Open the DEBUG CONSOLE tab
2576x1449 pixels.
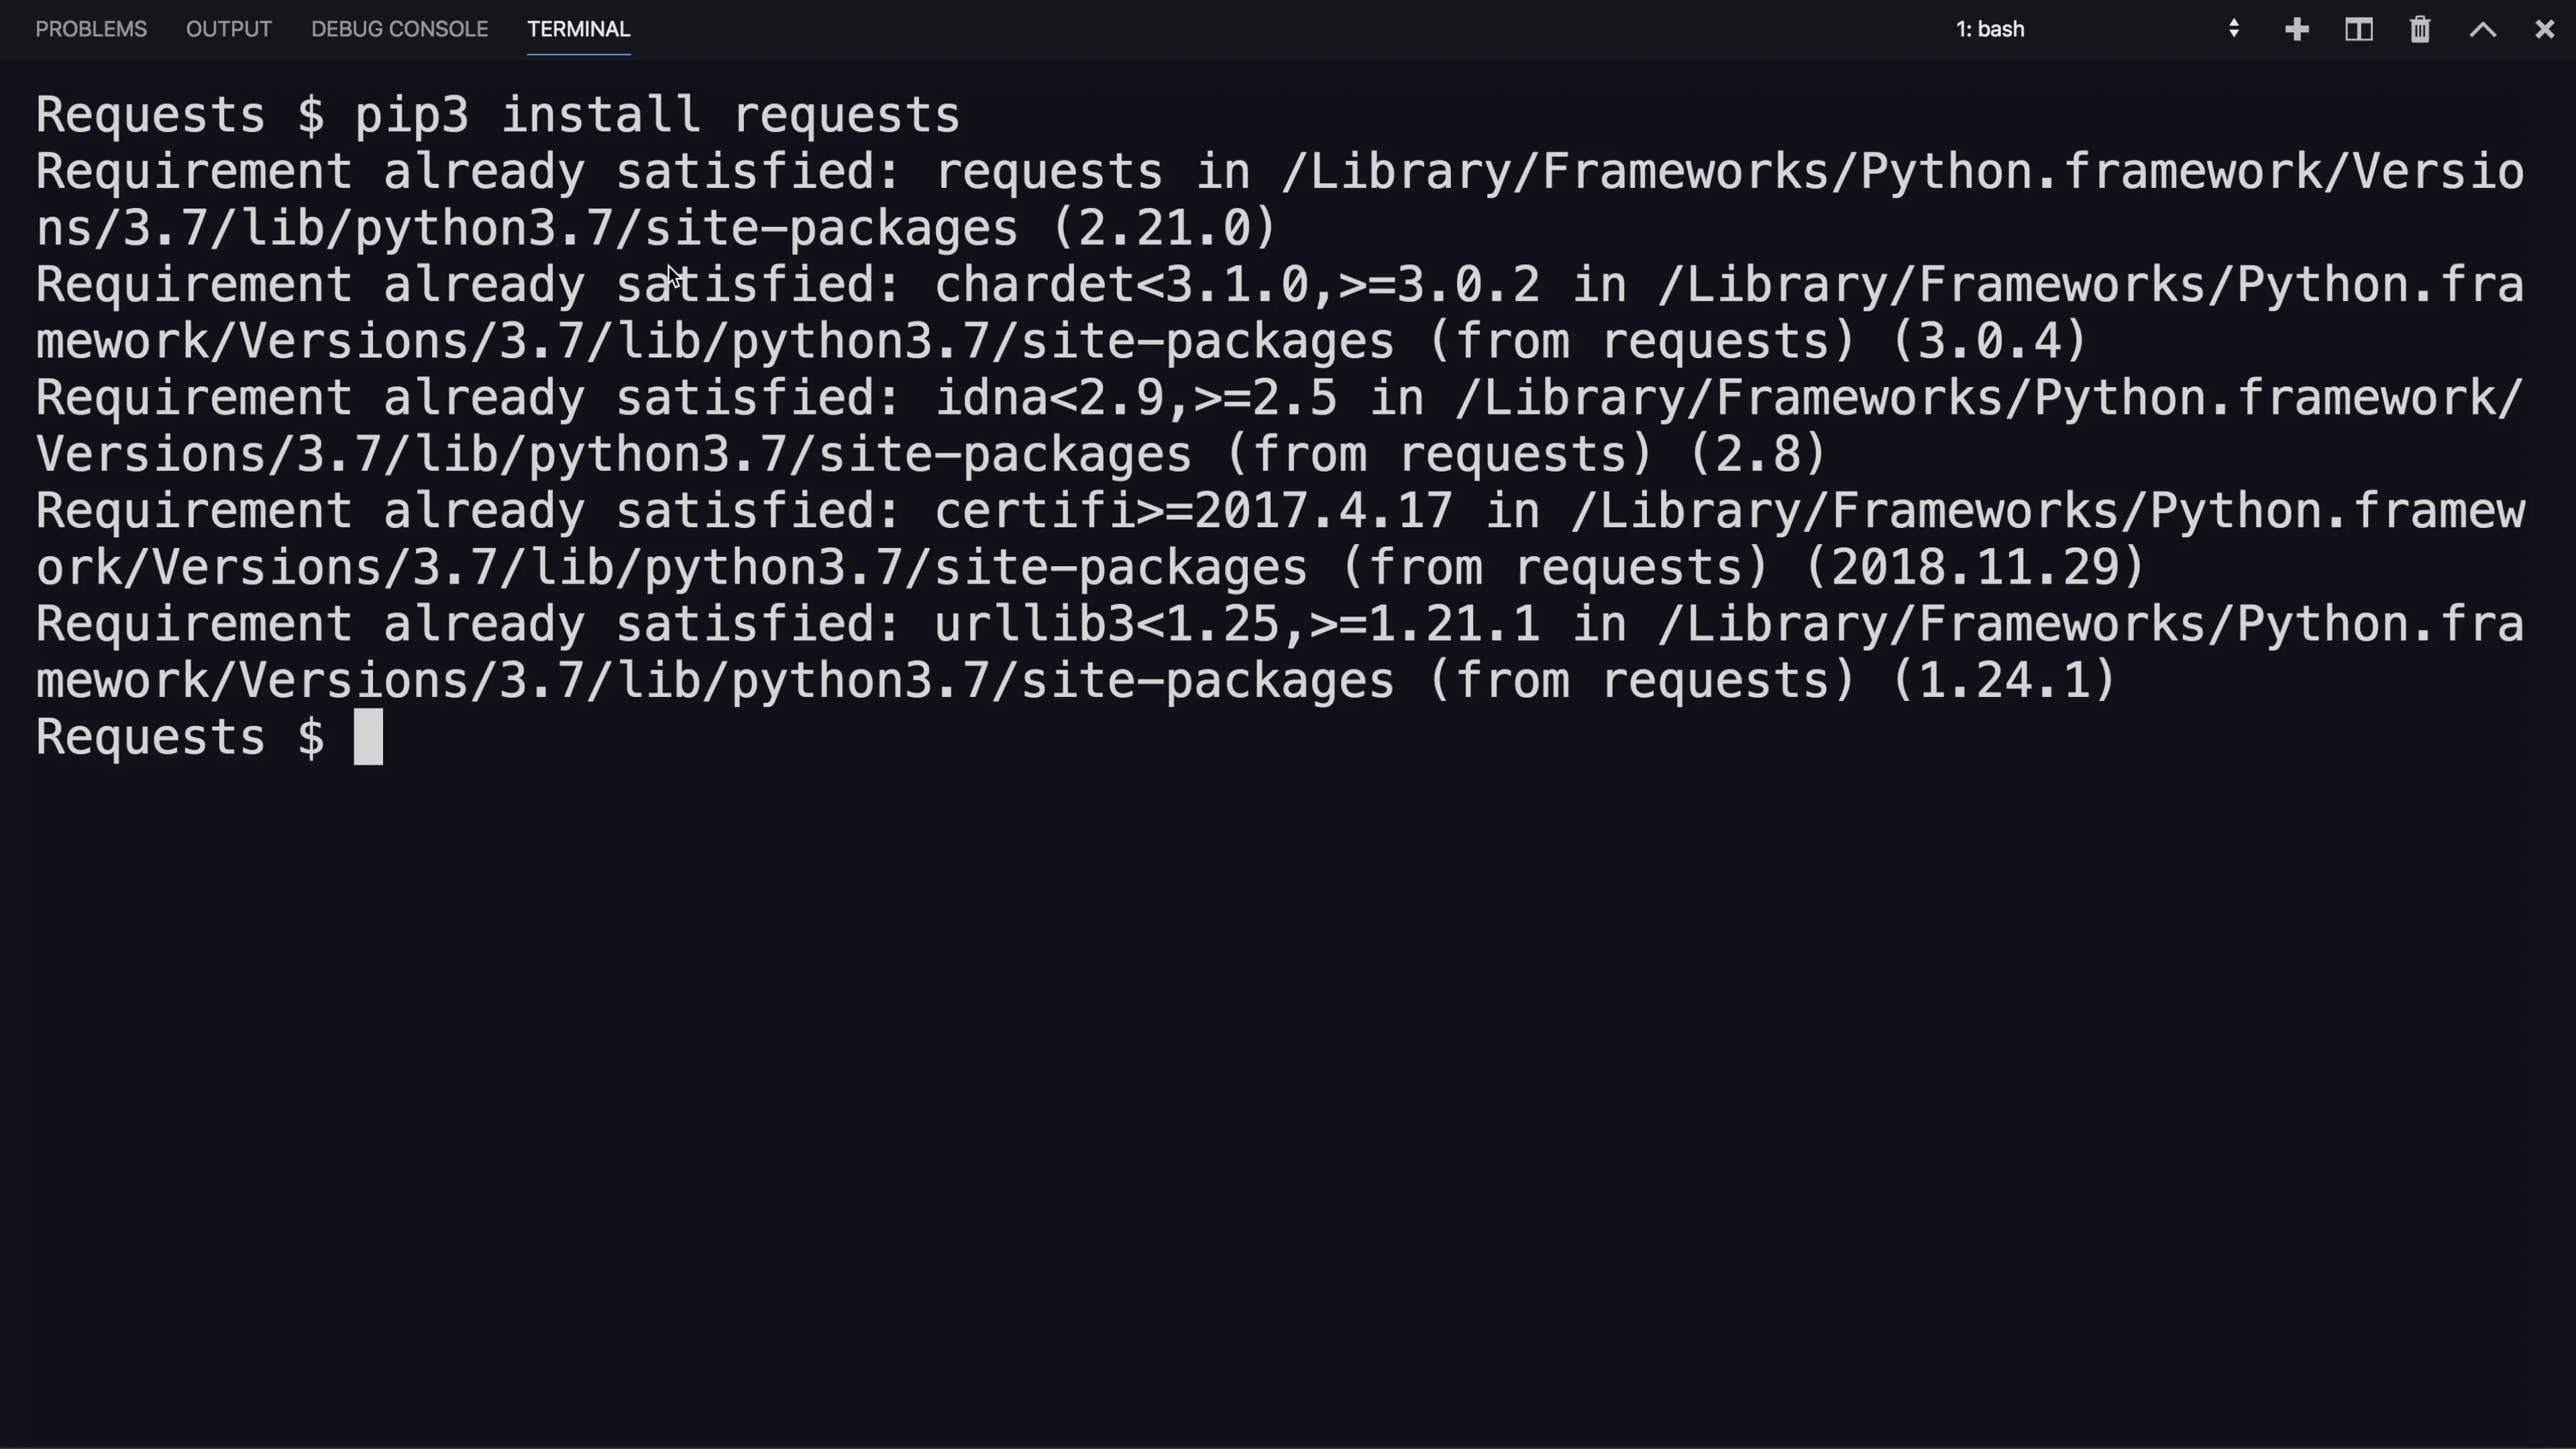click(x=399, y=29)
